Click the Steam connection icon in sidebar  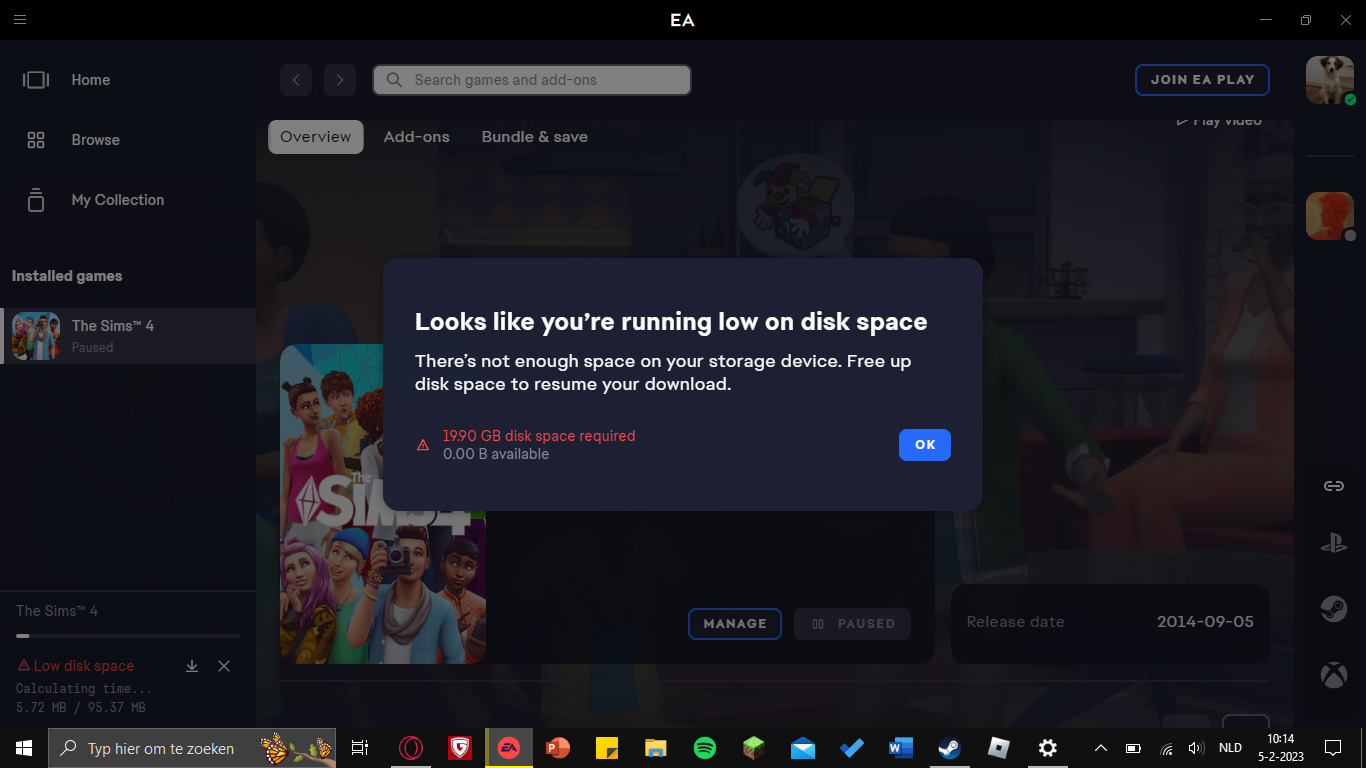[1334, 609]
